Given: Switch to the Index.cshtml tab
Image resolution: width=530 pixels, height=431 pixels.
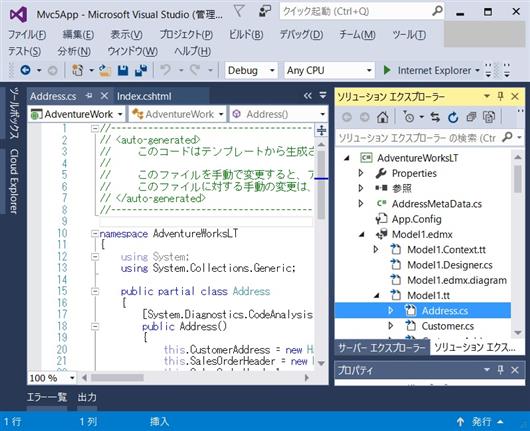Looking at the screenshot, I should (144, 96).
